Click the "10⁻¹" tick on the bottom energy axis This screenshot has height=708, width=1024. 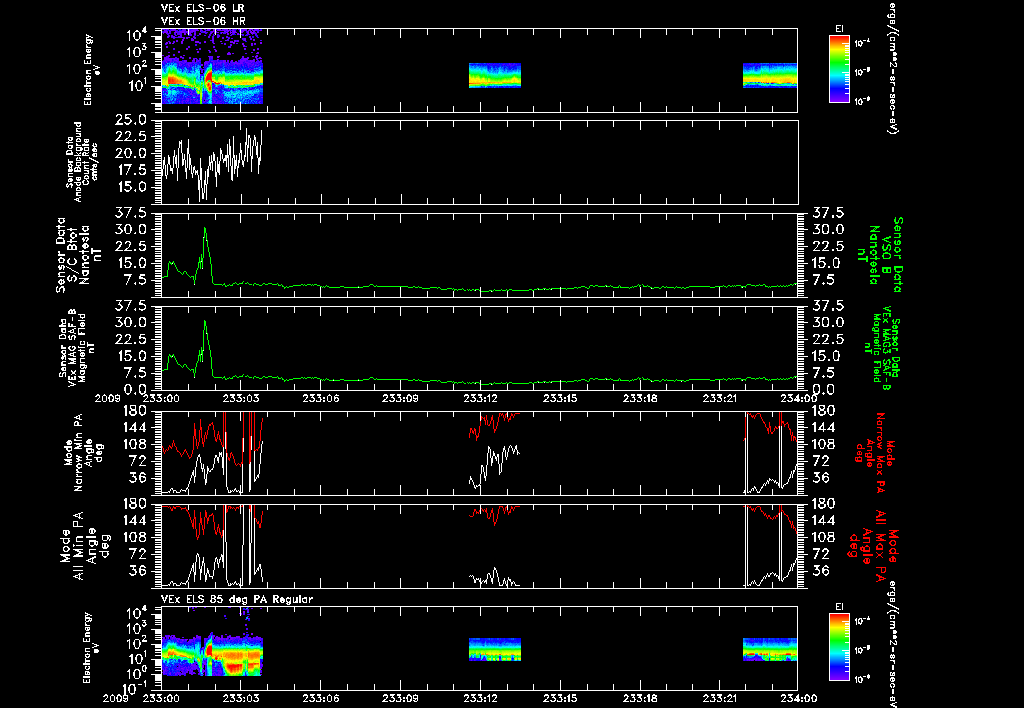(138, 688)
